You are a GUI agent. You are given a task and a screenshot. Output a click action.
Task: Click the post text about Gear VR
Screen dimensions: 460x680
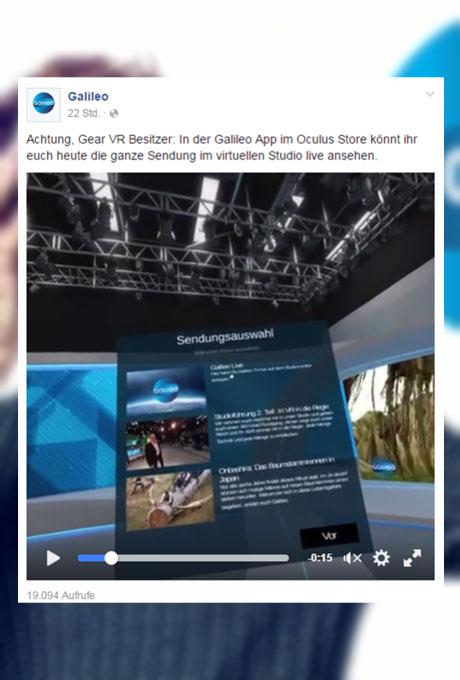pyautogui.click(x=222, y=147)
